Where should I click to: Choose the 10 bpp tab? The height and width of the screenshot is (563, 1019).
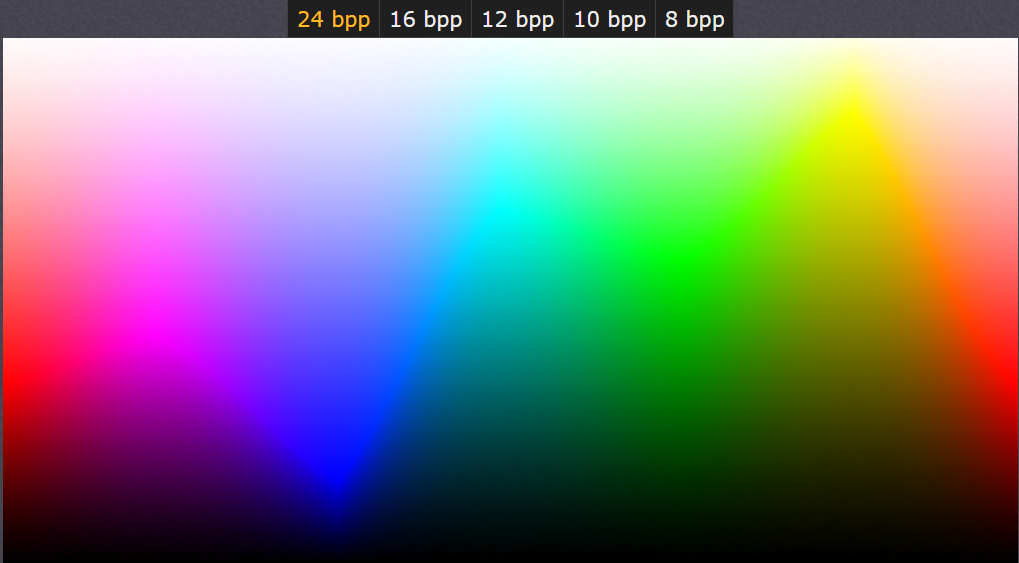click(x=610, y=19)
